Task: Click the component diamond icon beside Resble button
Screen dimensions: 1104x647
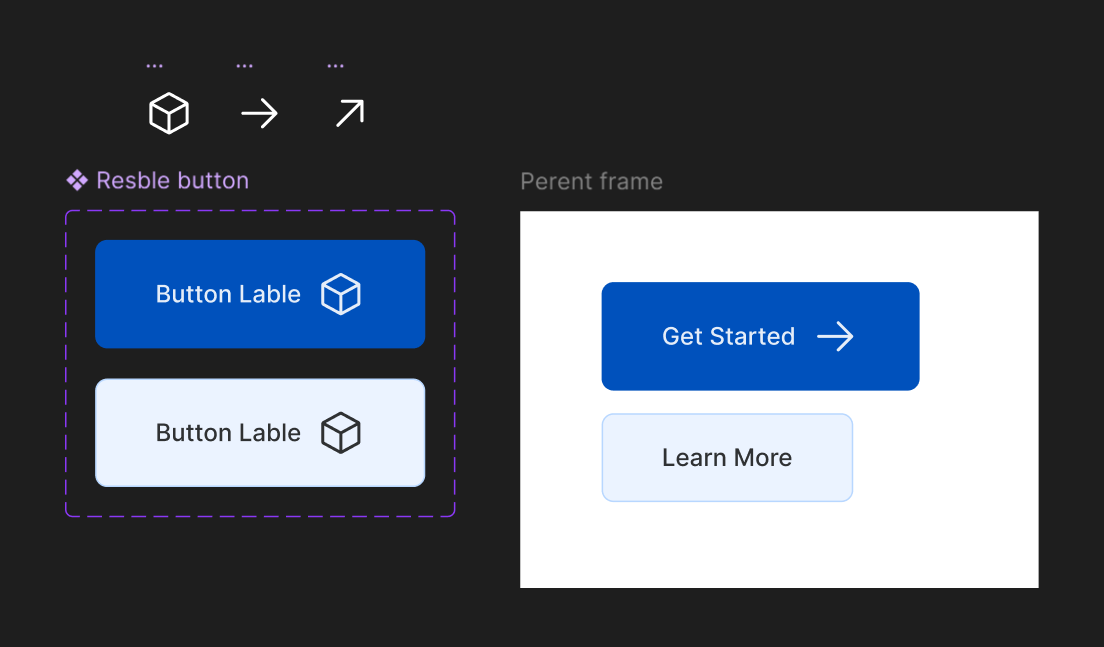Action: [x=77, y=180]
